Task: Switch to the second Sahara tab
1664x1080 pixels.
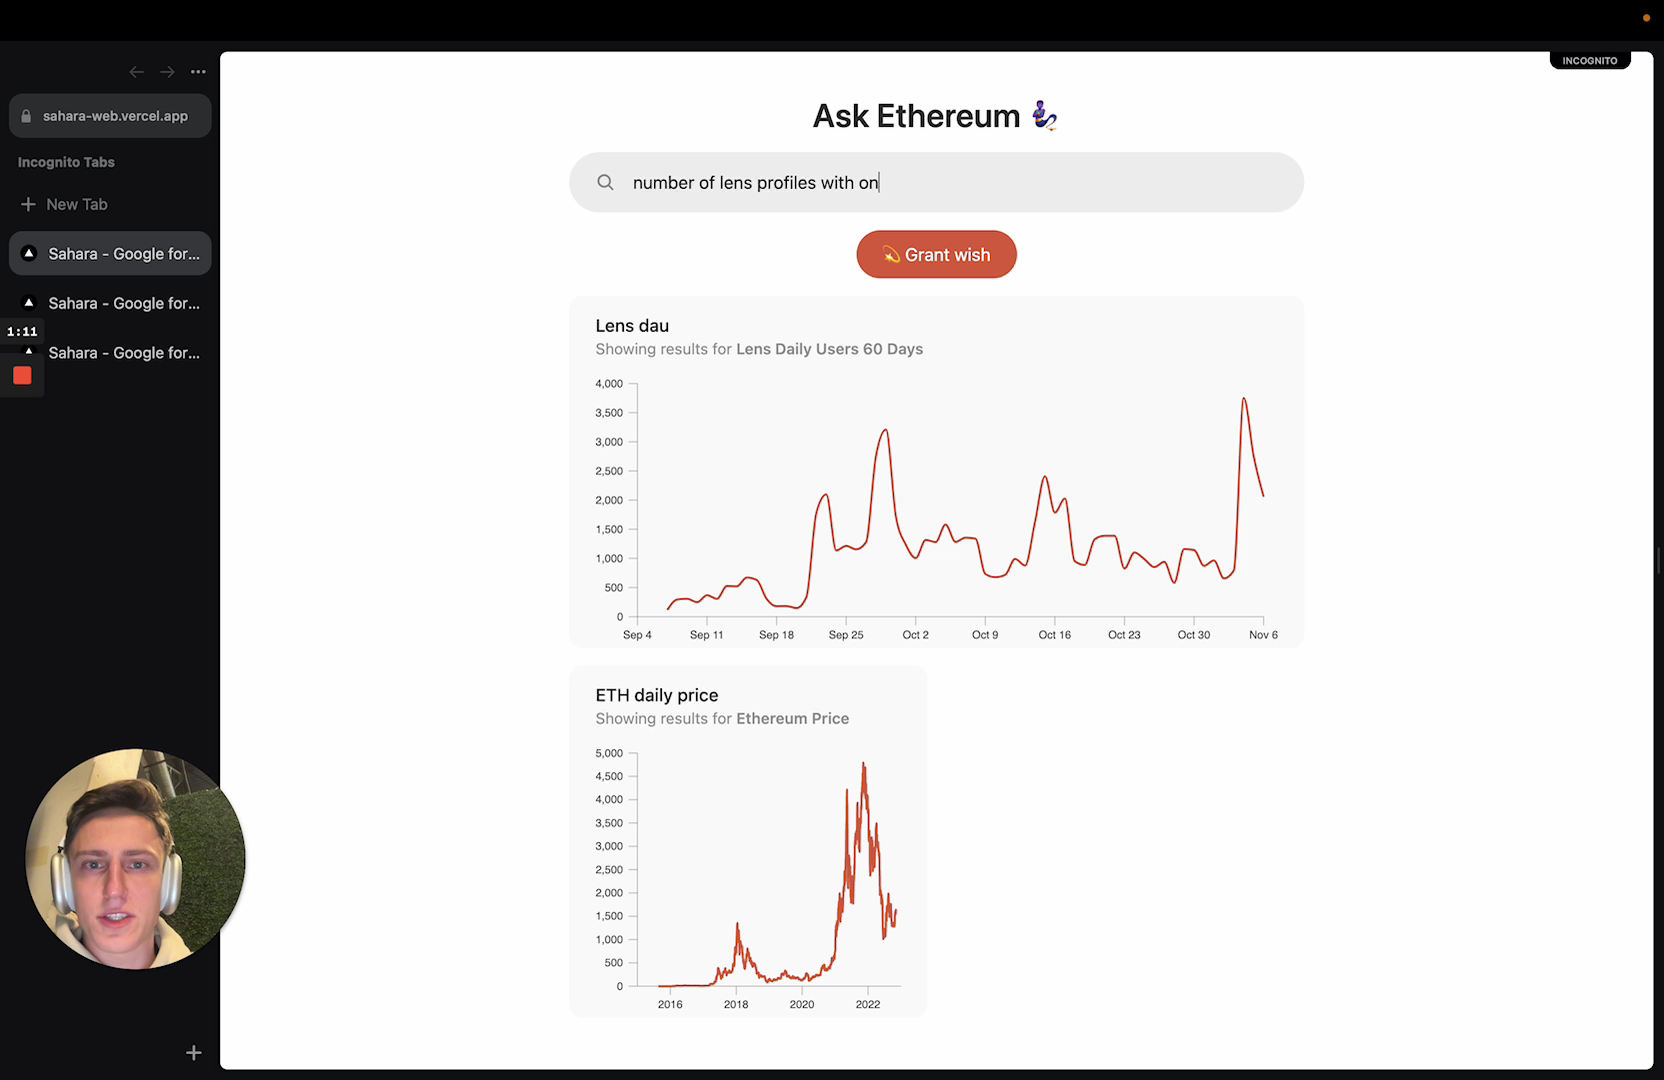Action: [110, 303]
